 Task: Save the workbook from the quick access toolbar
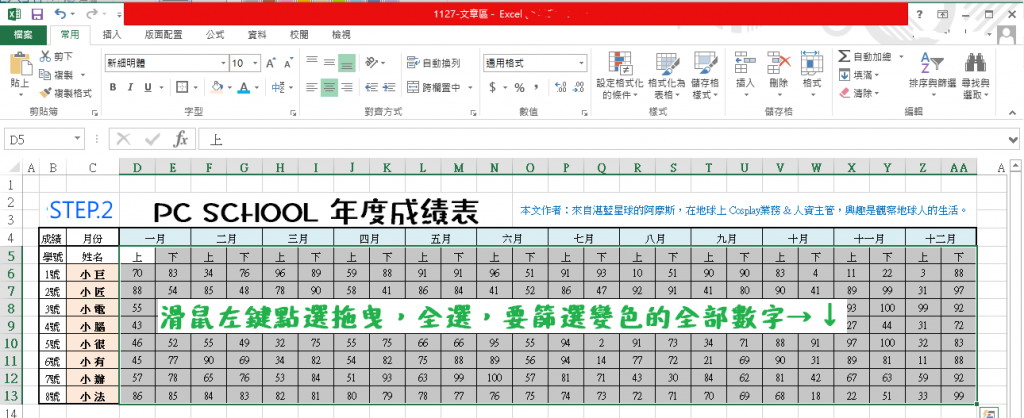(37, 14)
